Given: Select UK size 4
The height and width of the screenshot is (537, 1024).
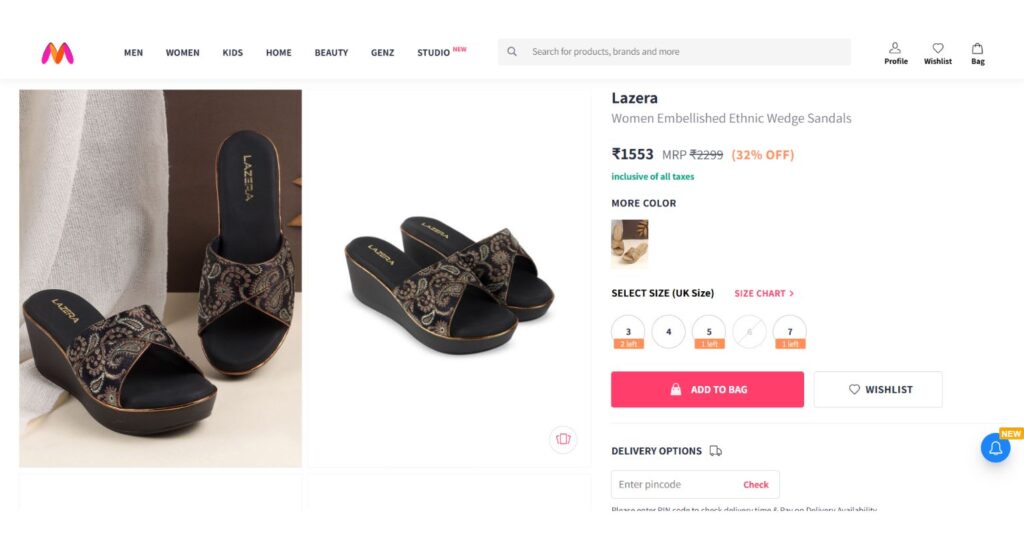Looking at the screenshot, I should (668, 331).
